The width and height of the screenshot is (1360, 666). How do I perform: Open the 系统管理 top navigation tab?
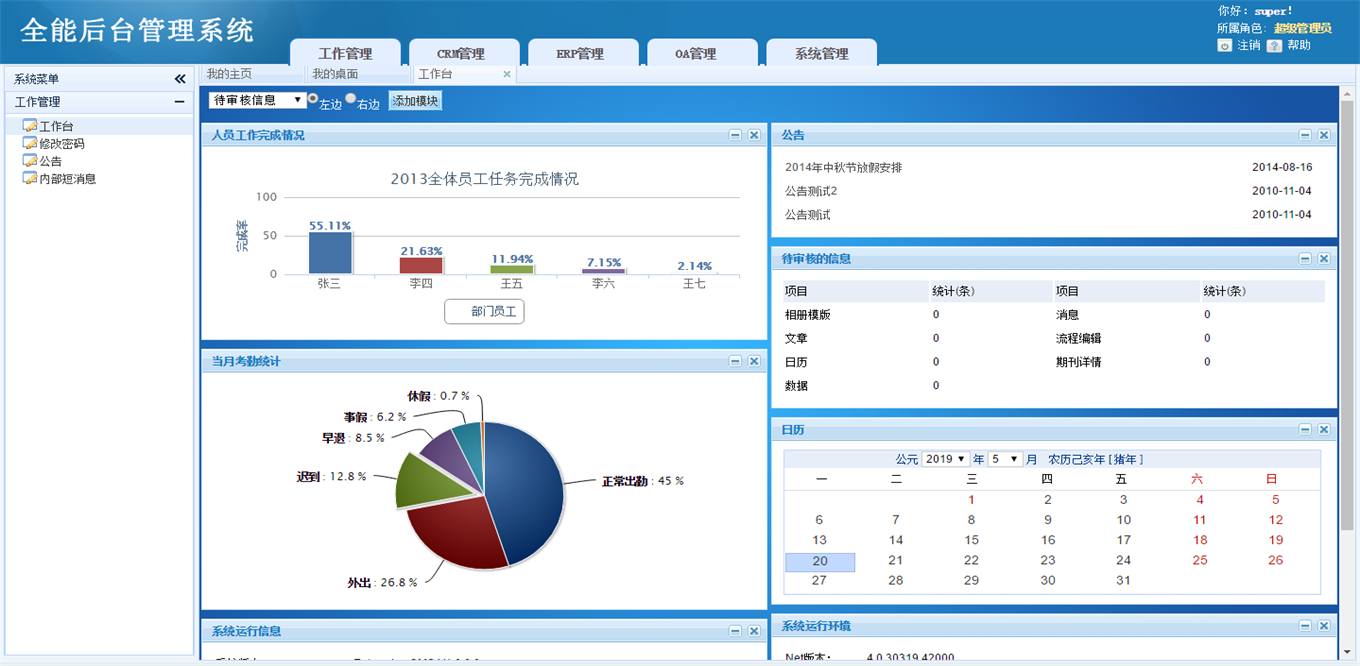pos(822,54)
